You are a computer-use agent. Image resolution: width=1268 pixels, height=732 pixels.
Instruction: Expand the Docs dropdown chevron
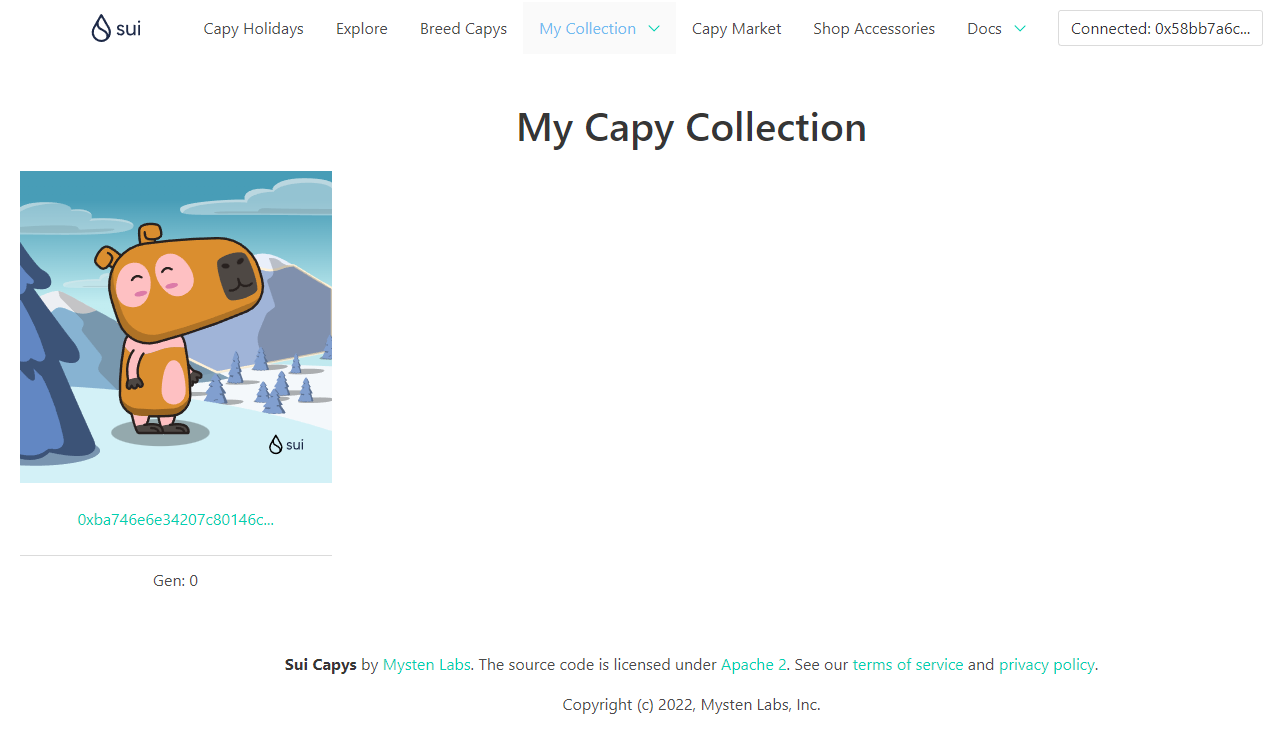pyautogui.click(x=1020, y=28)
